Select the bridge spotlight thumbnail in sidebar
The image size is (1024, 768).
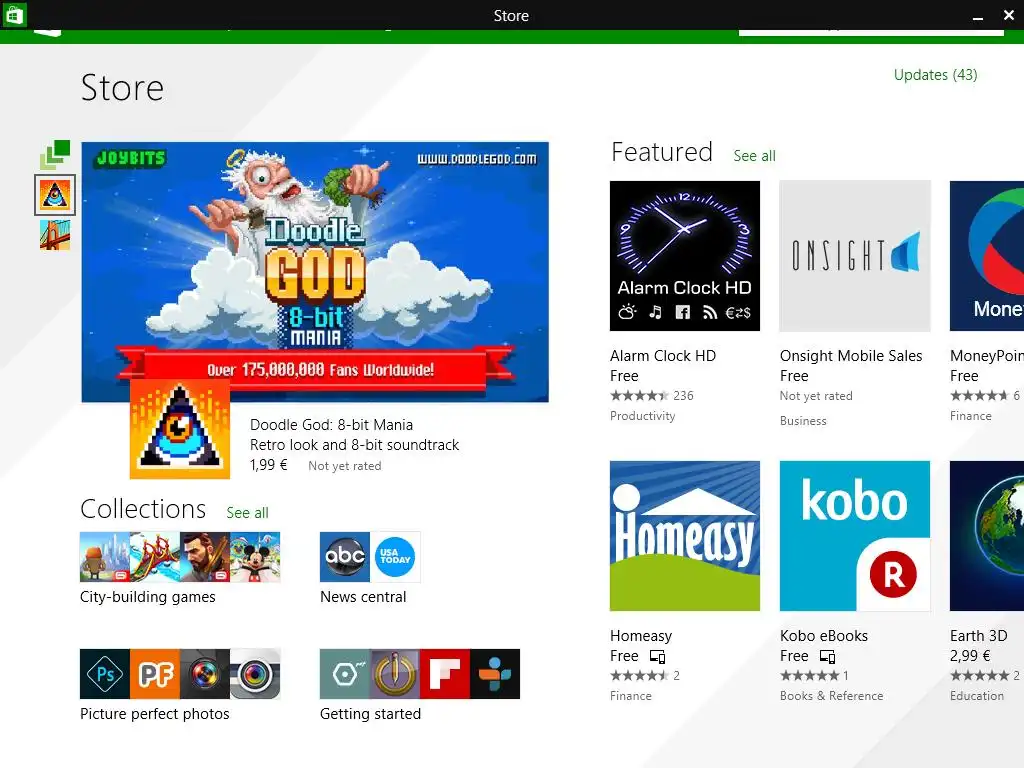point(55,235)
